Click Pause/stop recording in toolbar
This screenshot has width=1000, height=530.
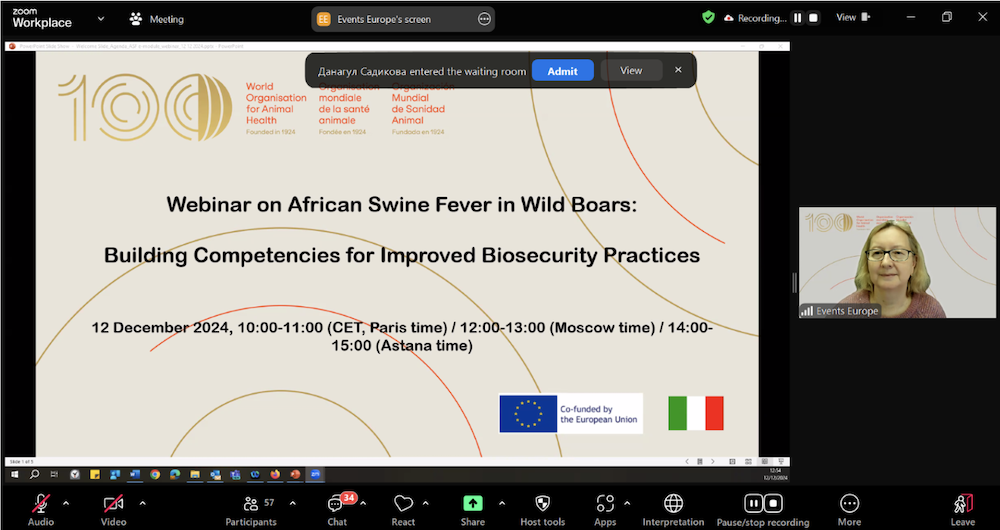[x=762, y=503]
